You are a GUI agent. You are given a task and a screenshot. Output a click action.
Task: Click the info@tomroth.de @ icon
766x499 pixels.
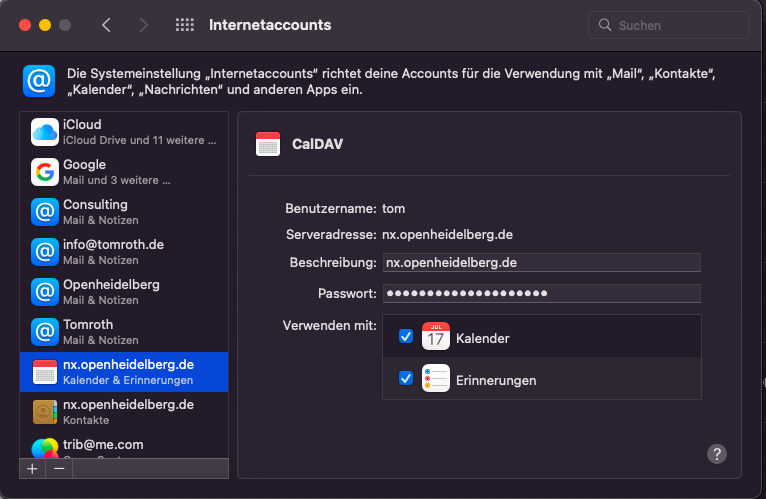[45, 252]
